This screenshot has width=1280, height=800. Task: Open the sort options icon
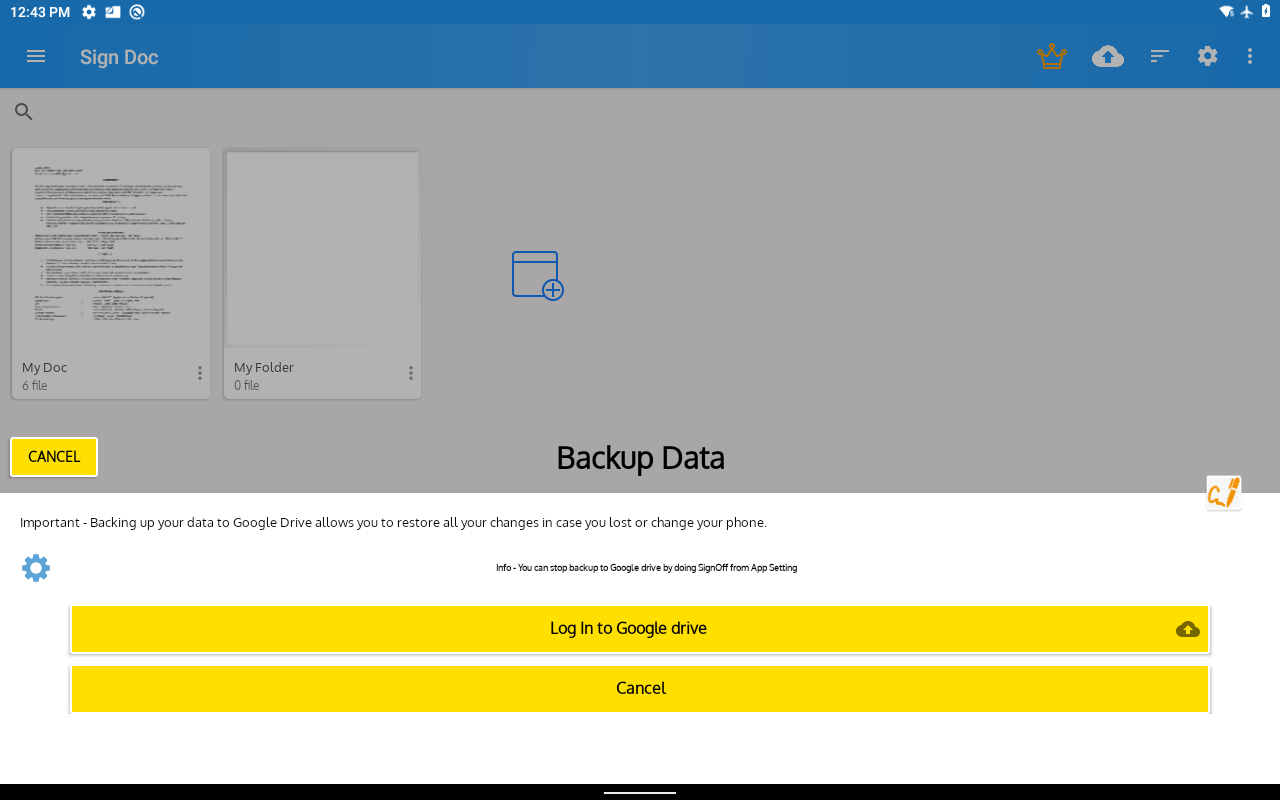1160,56
